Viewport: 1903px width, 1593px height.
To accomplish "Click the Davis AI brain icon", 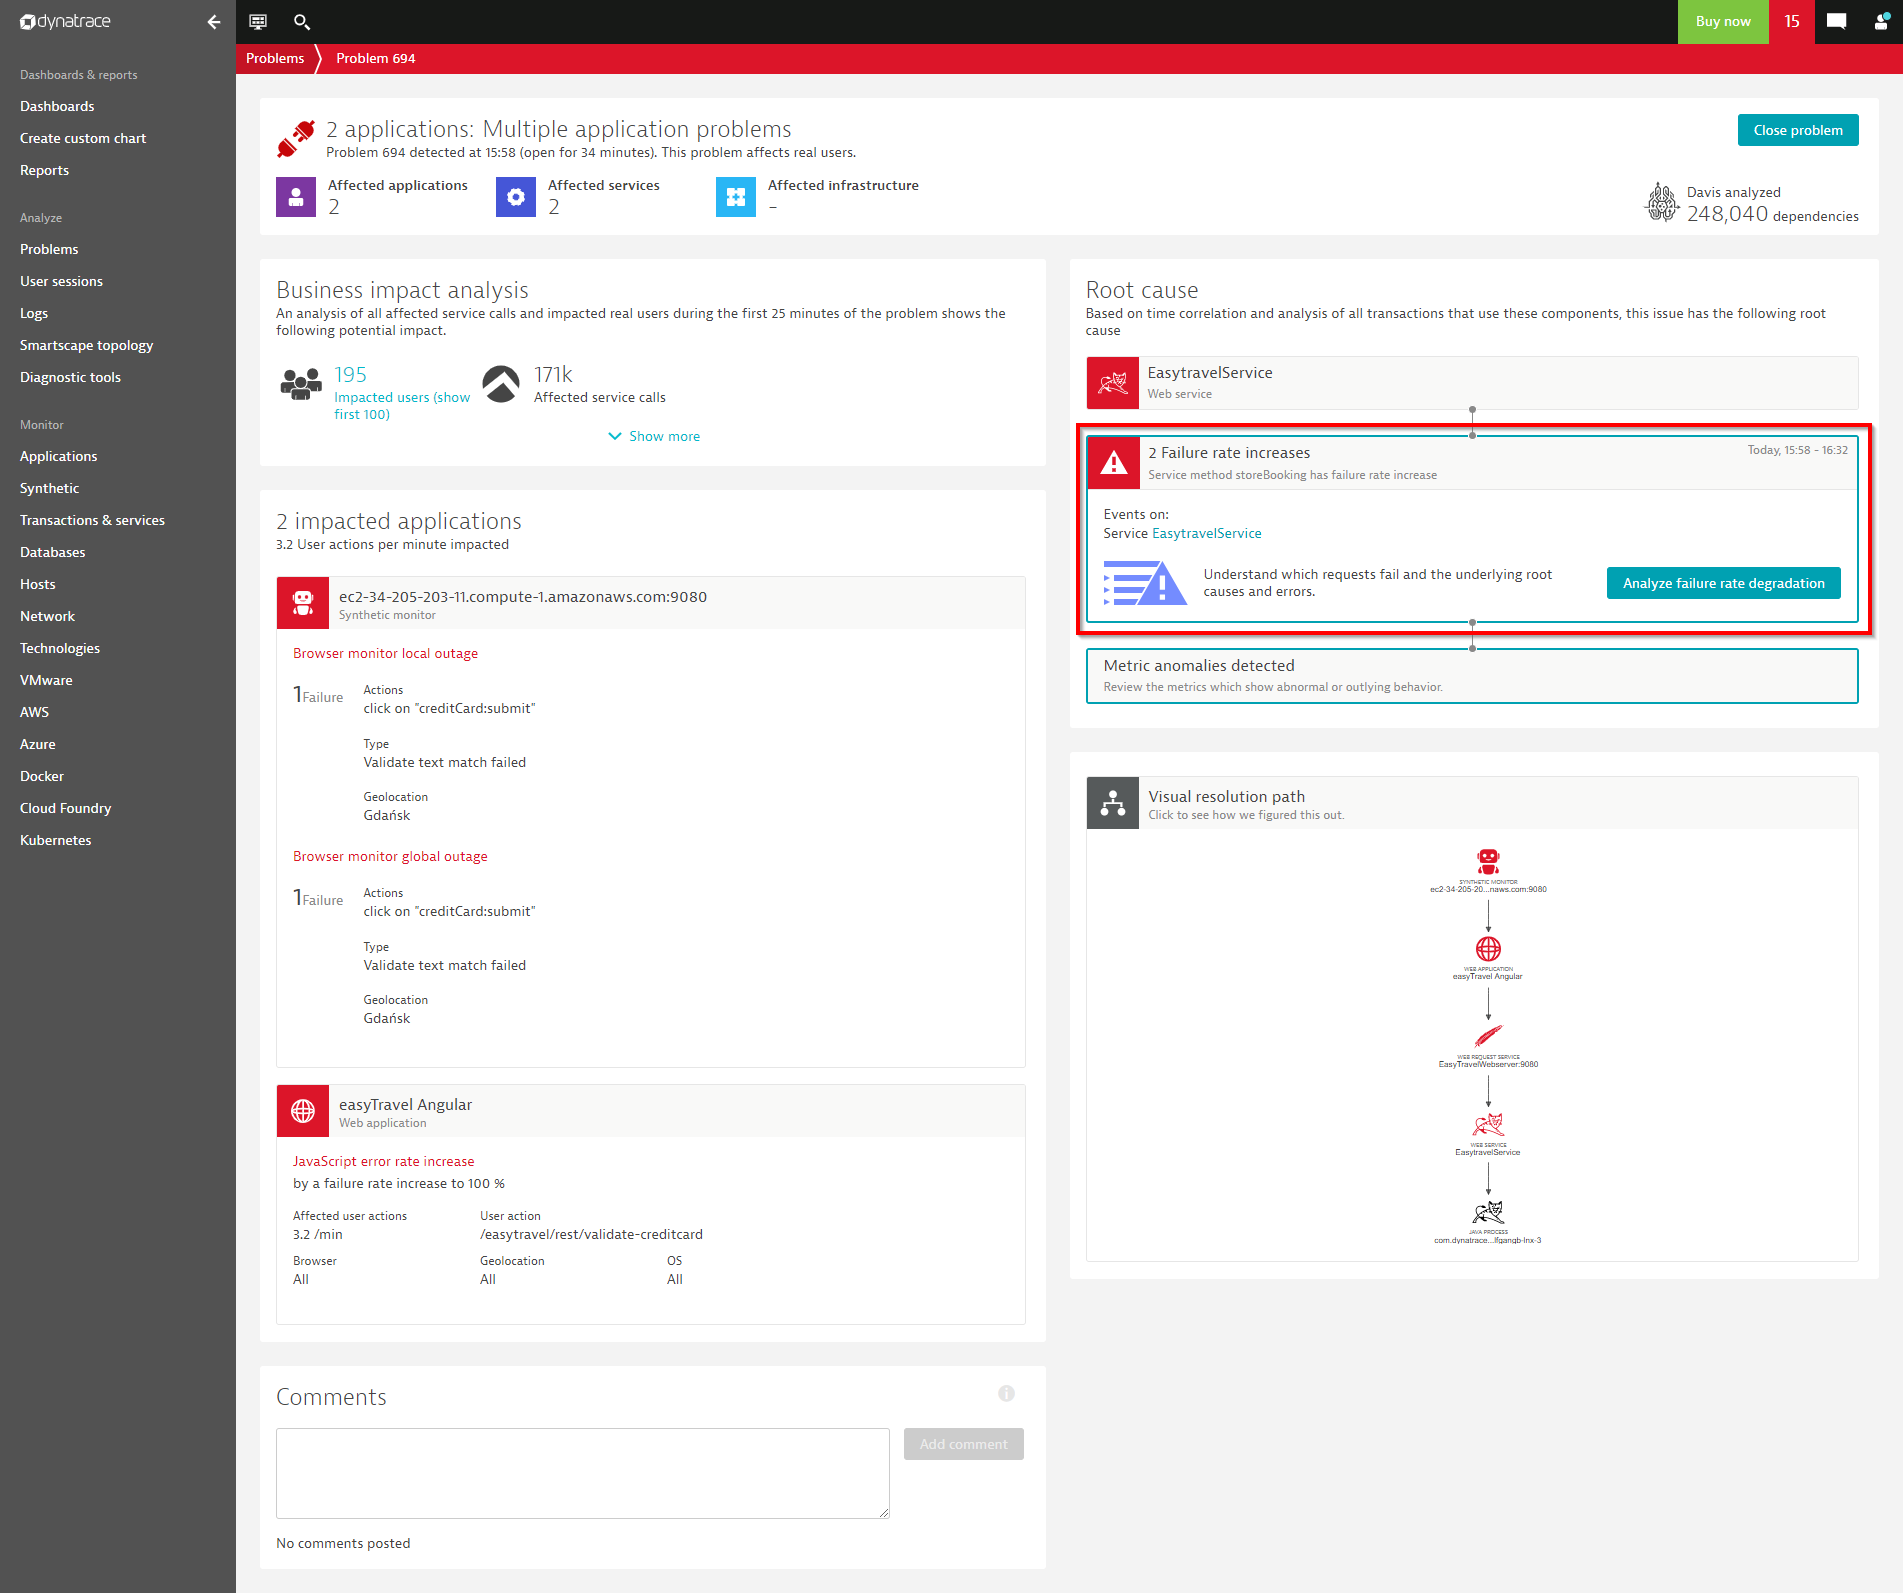I will click(x=1662, y=203).
